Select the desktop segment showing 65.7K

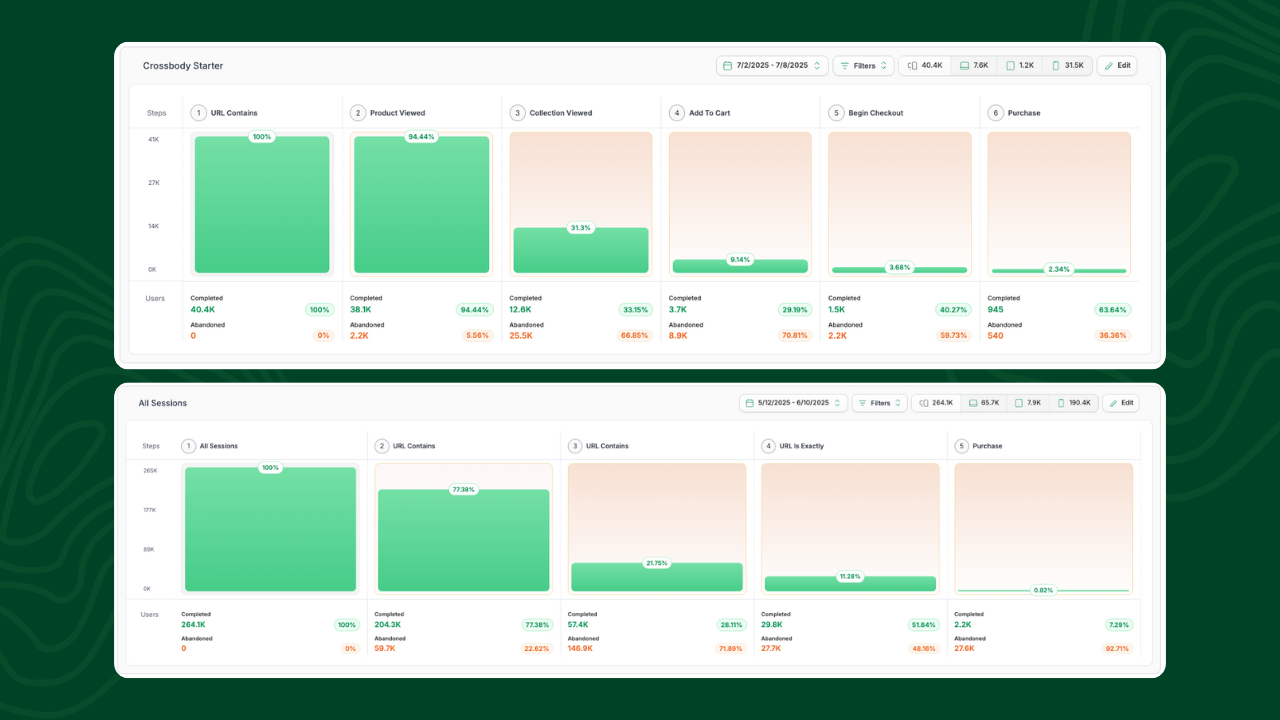tap(983, 403)
